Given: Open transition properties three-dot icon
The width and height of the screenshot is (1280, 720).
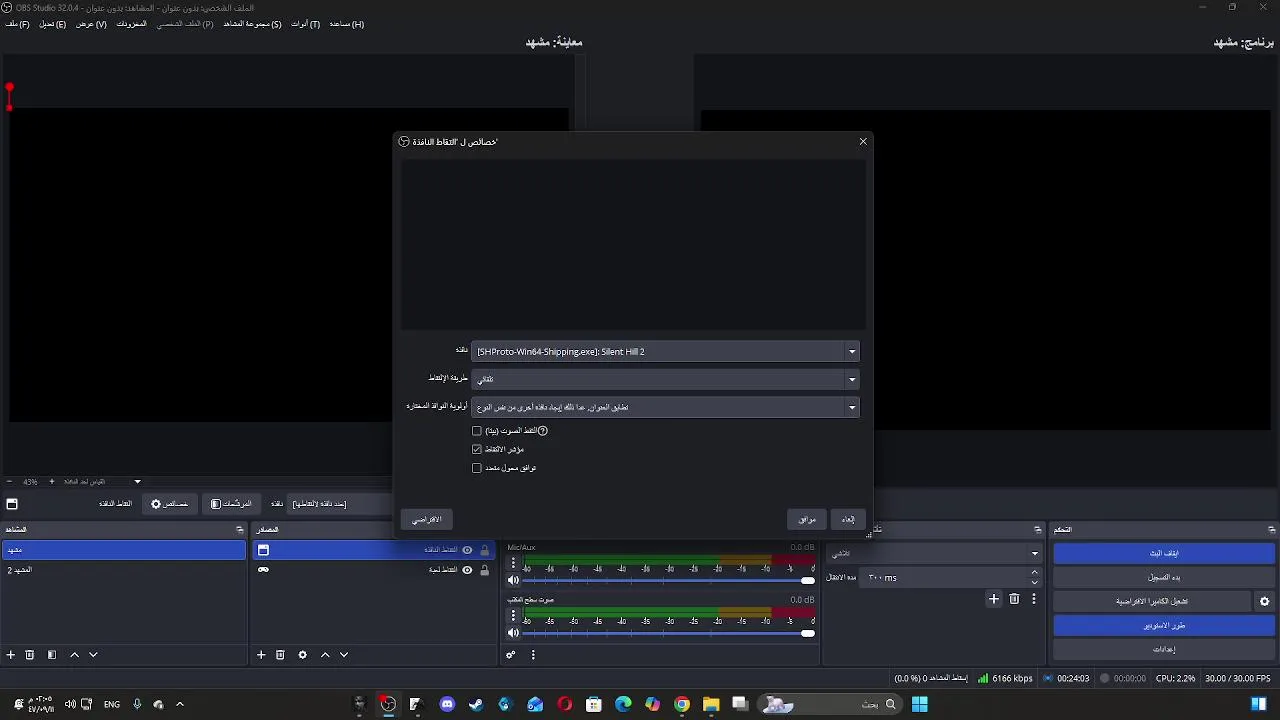Looking at the screenshot, I should [x=1034, y=599].
